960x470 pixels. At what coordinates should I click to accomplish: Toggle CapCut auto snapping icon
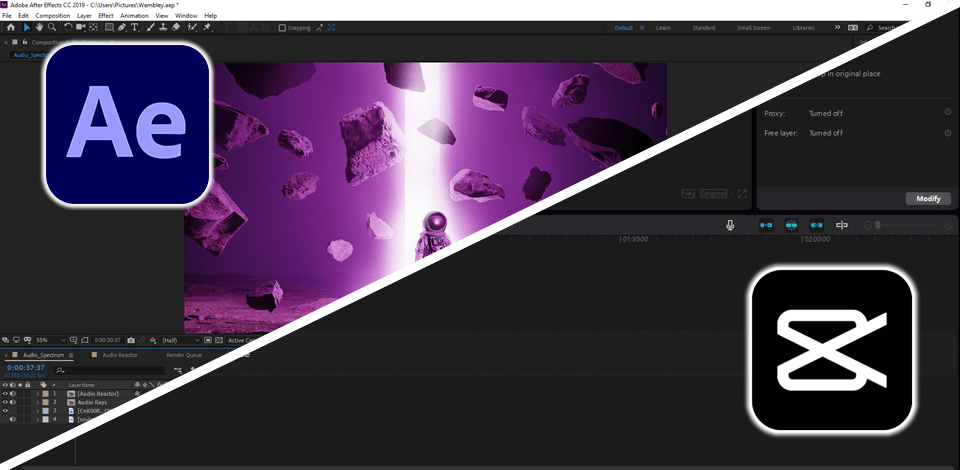pyautogui.click(x=791, y=225)
